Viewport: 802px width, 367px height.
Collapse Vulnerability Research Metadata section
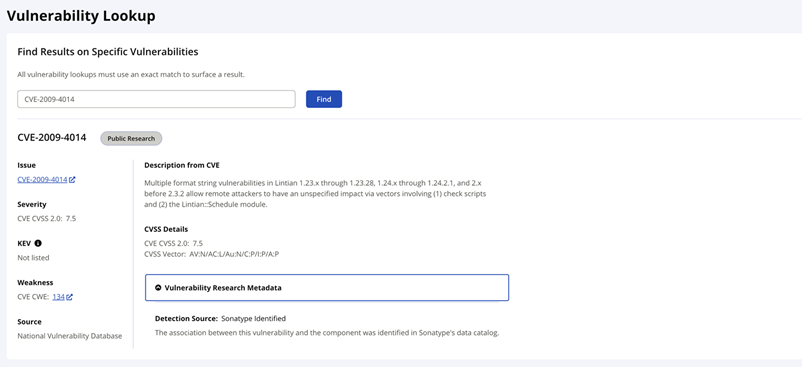click(x=327, y=288)
